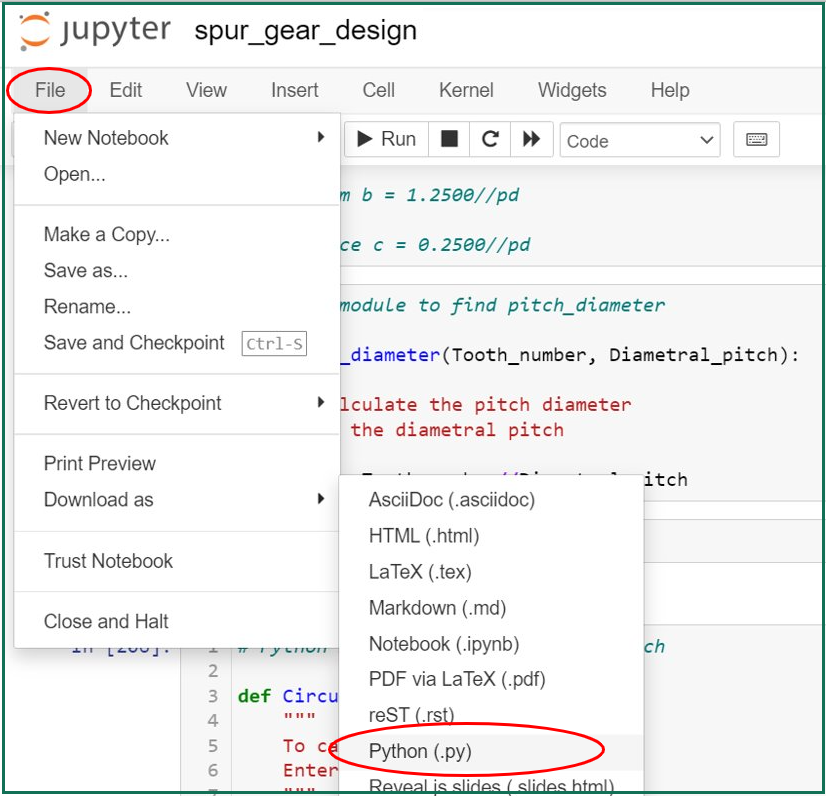Restart kernel and run all cells
This screenshot has height=796, width=826.
click(531, 140)
